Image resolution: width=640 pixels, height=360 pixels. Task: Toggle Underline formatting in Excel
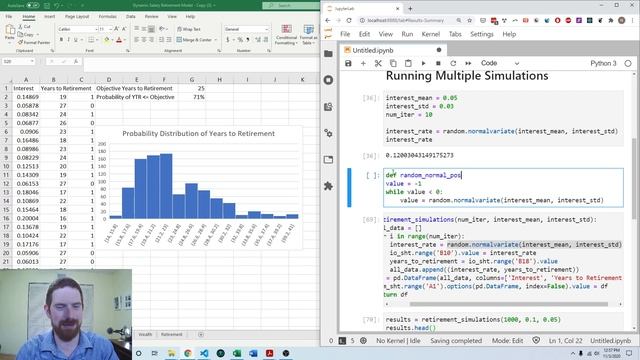(x=75, y=40)
